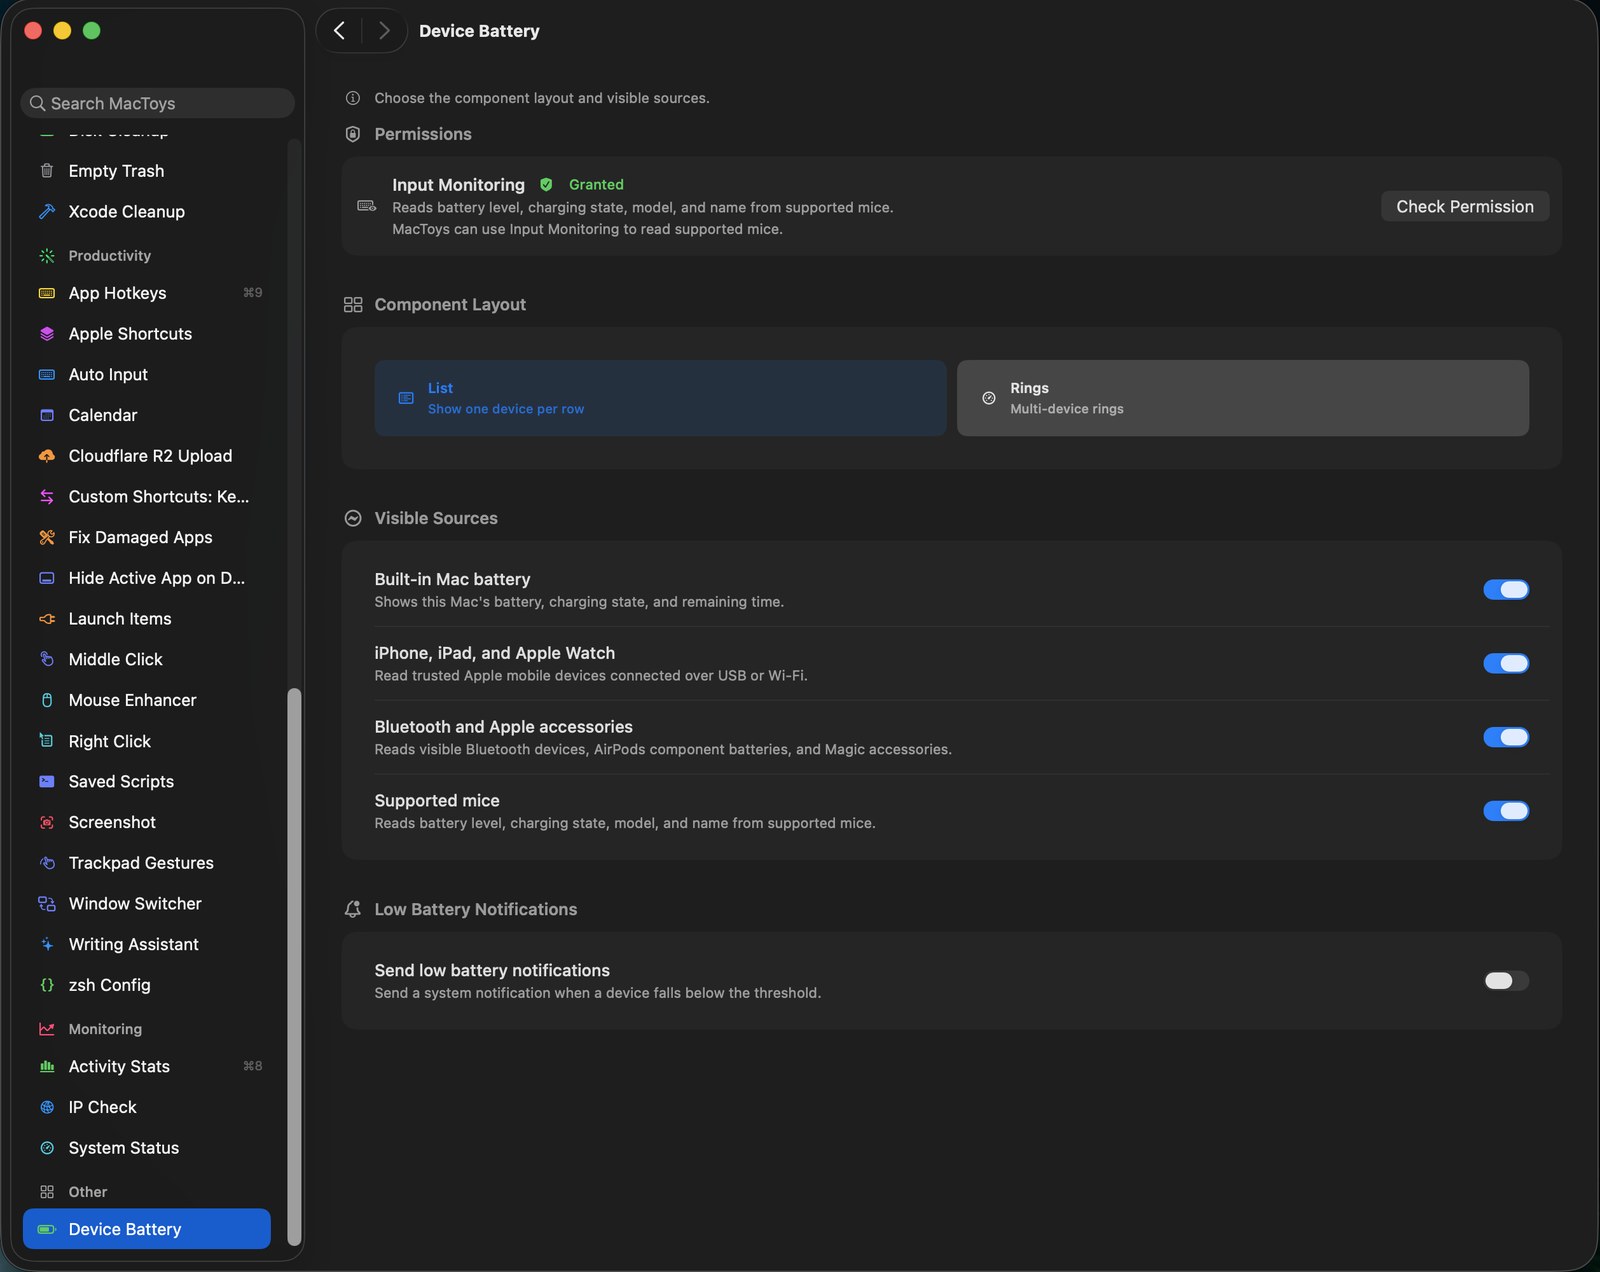The image size is (1600, 1272).
Task: Click the Search MacToys field
Action: pyautogui.click(x=158, y=103)
